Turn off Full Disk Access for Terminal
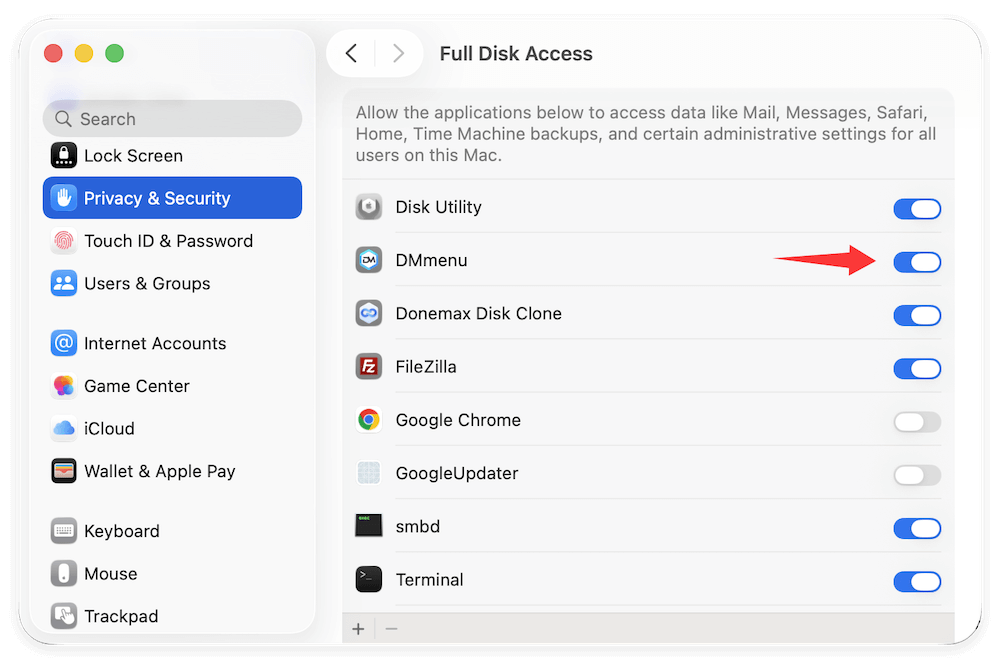This screenshot has width=1000, height=663. click(x=917, y=581)
